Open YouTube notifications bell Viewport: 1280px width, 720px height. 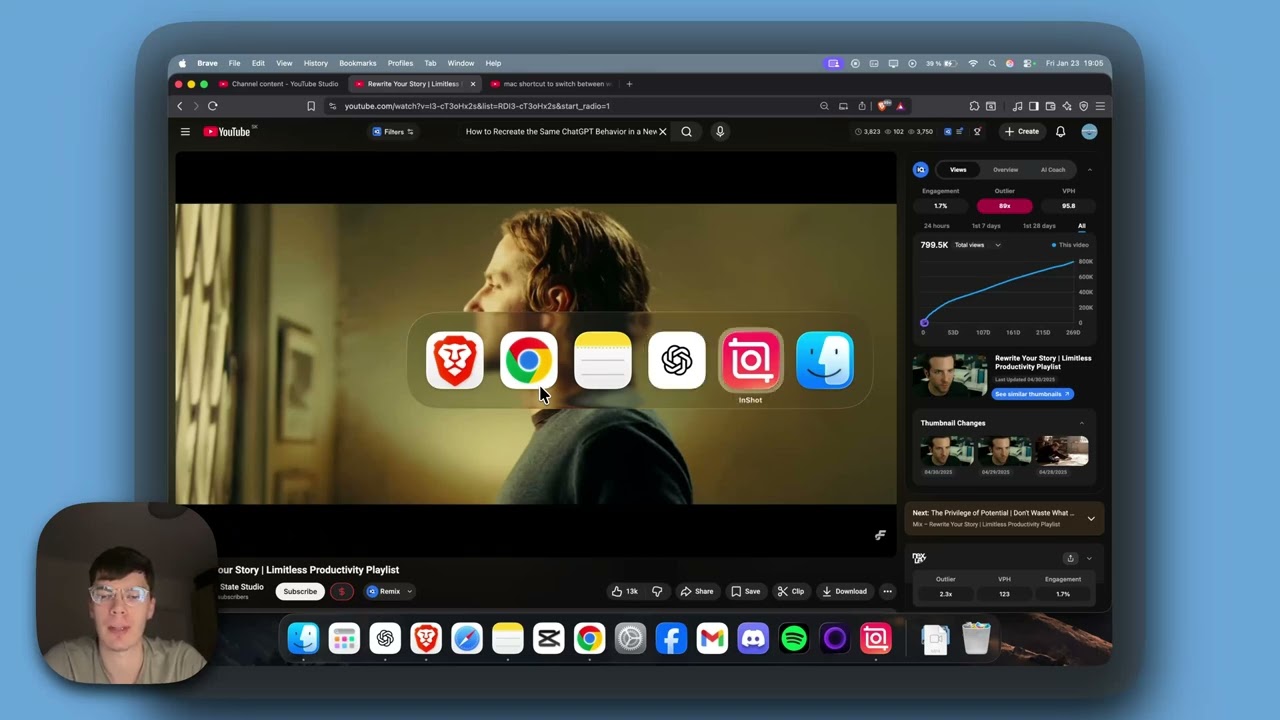click(1061, 131)
